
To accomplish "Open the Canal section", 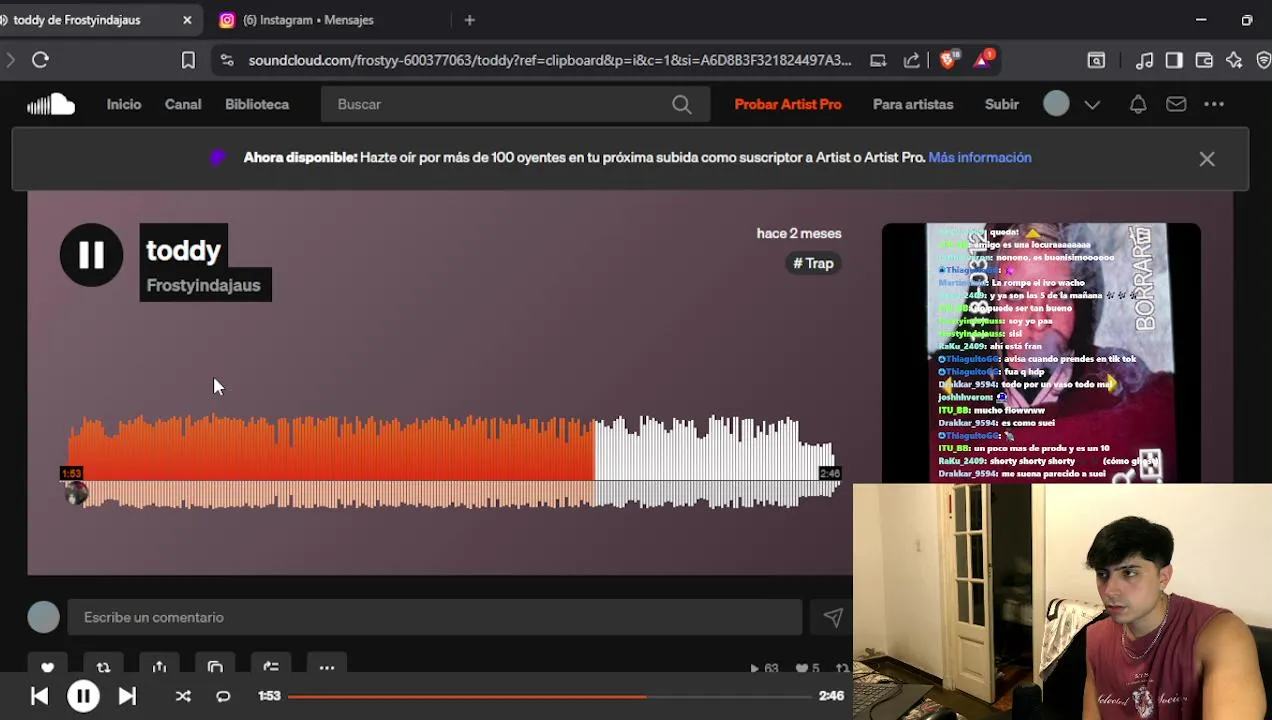I will 183,104.
